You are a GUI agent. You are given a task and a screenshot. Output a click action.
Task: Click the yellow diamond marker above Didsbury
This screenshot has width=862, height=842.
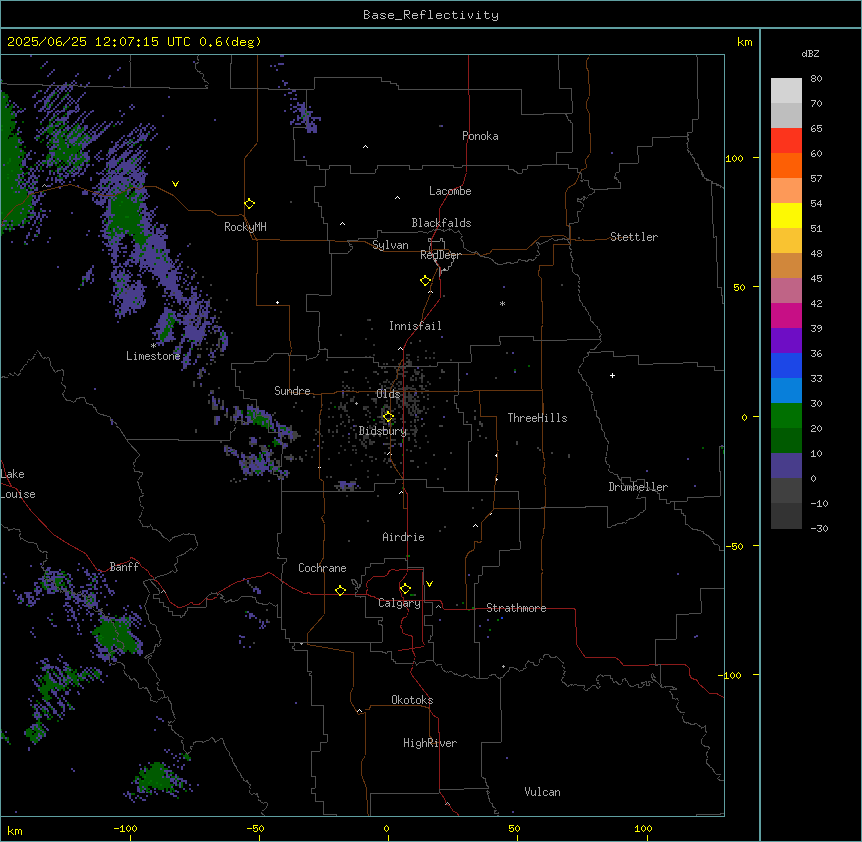388,417
